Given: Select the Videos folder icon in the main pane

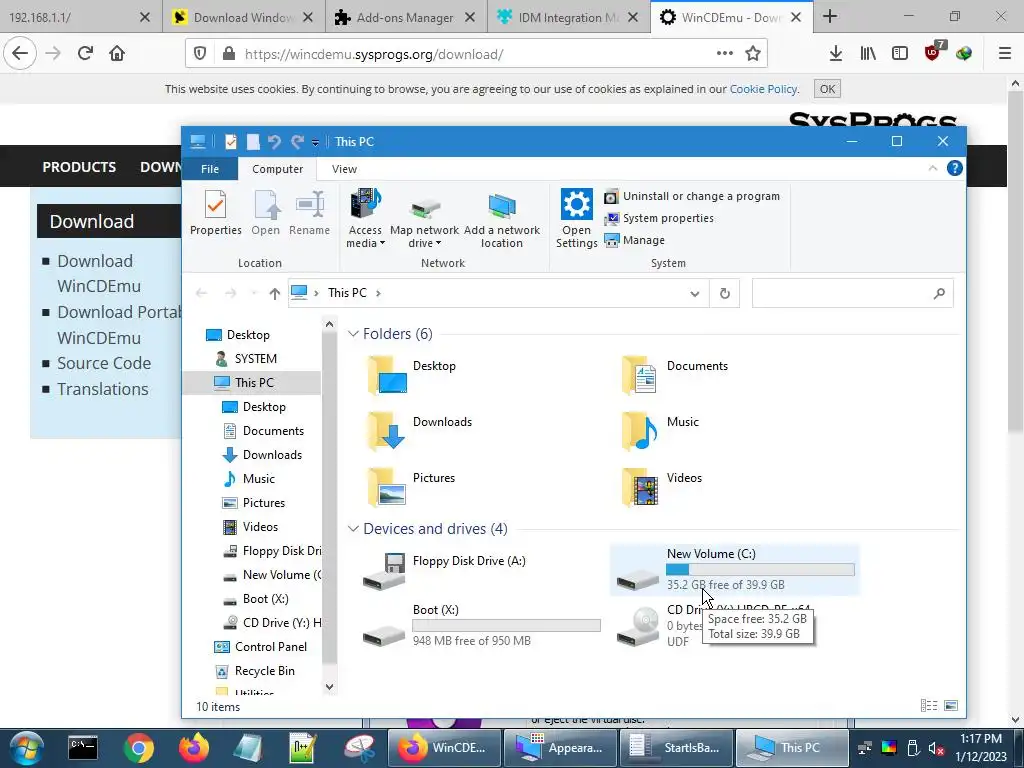Looking at the screenshot, I should (639, 487).
